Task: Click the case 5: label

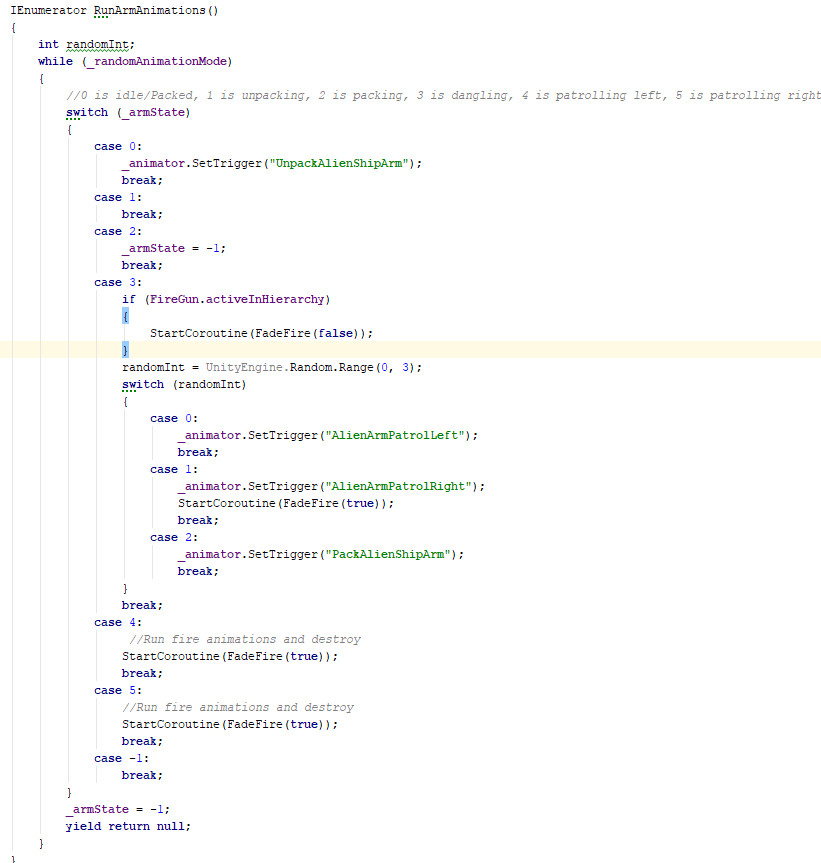Action: tap(118, 690)
